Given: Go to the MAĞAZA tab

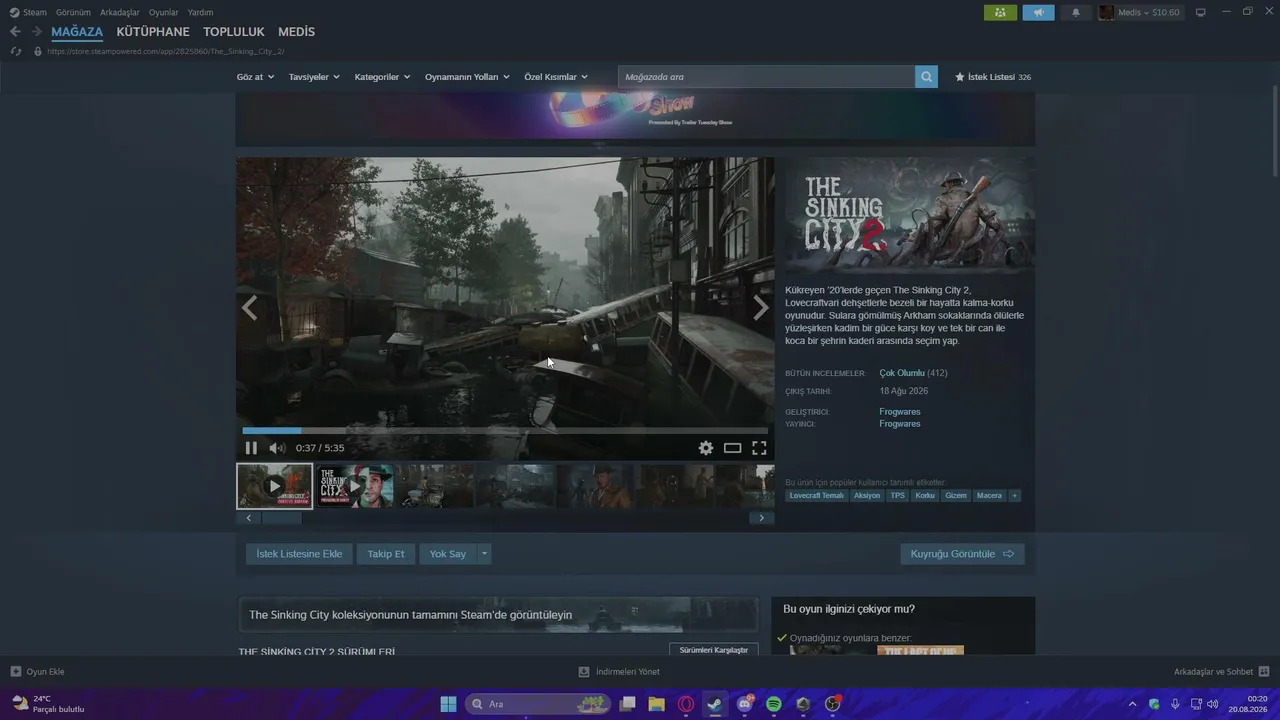Looking at the screenshot, I should [77, 32].
